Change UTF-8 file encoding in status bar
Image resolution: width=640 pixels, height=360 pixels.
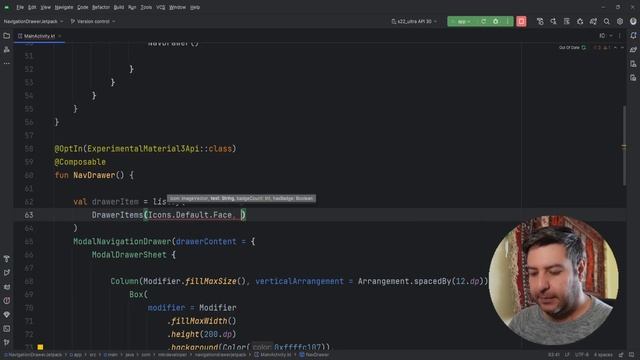[581, 355]
